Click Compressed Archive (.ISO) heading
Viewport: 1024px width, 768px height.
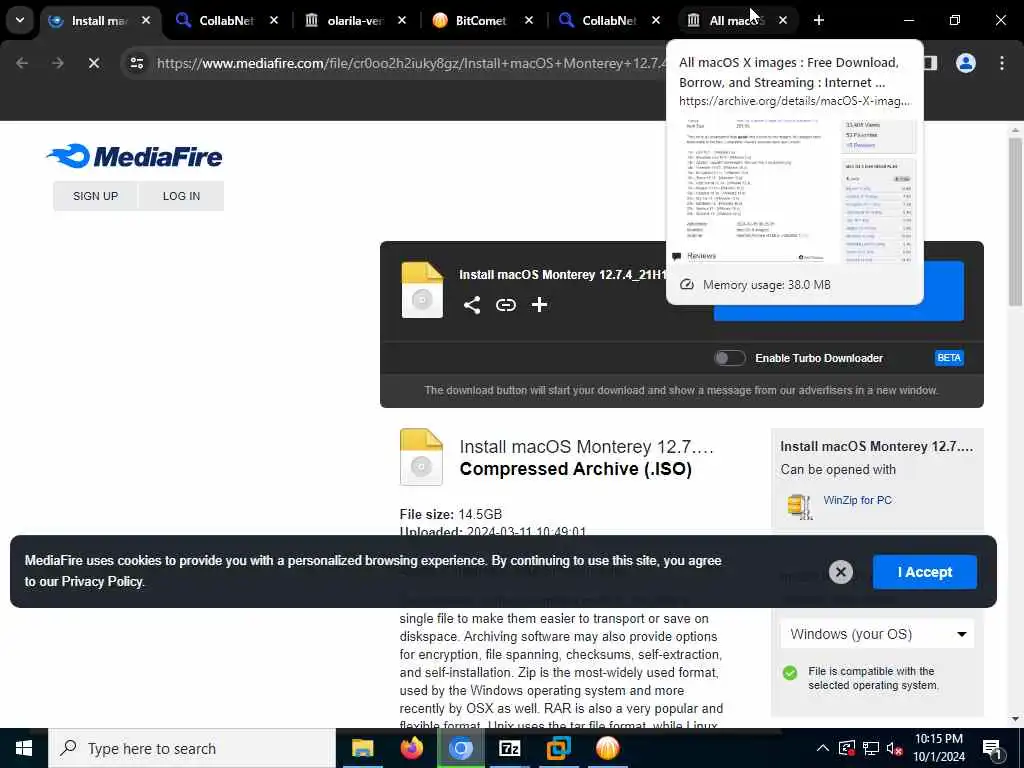point(575,469)
